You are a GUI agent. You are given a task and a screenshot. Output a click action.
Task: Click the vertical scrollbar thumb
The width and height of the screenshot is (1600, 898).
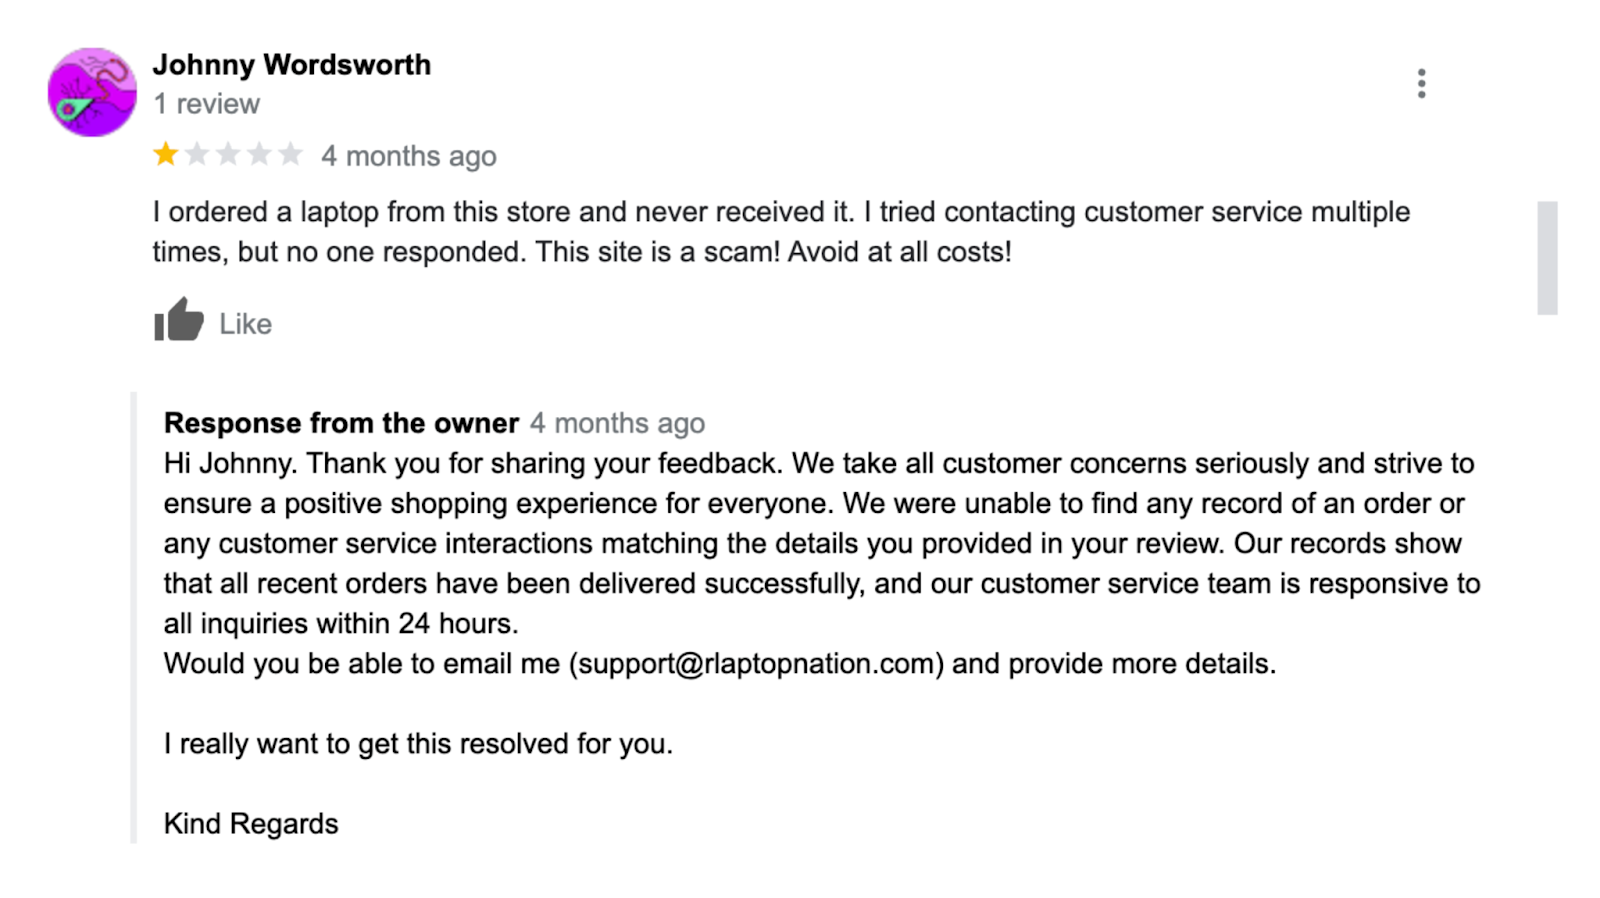(1547, 258)
